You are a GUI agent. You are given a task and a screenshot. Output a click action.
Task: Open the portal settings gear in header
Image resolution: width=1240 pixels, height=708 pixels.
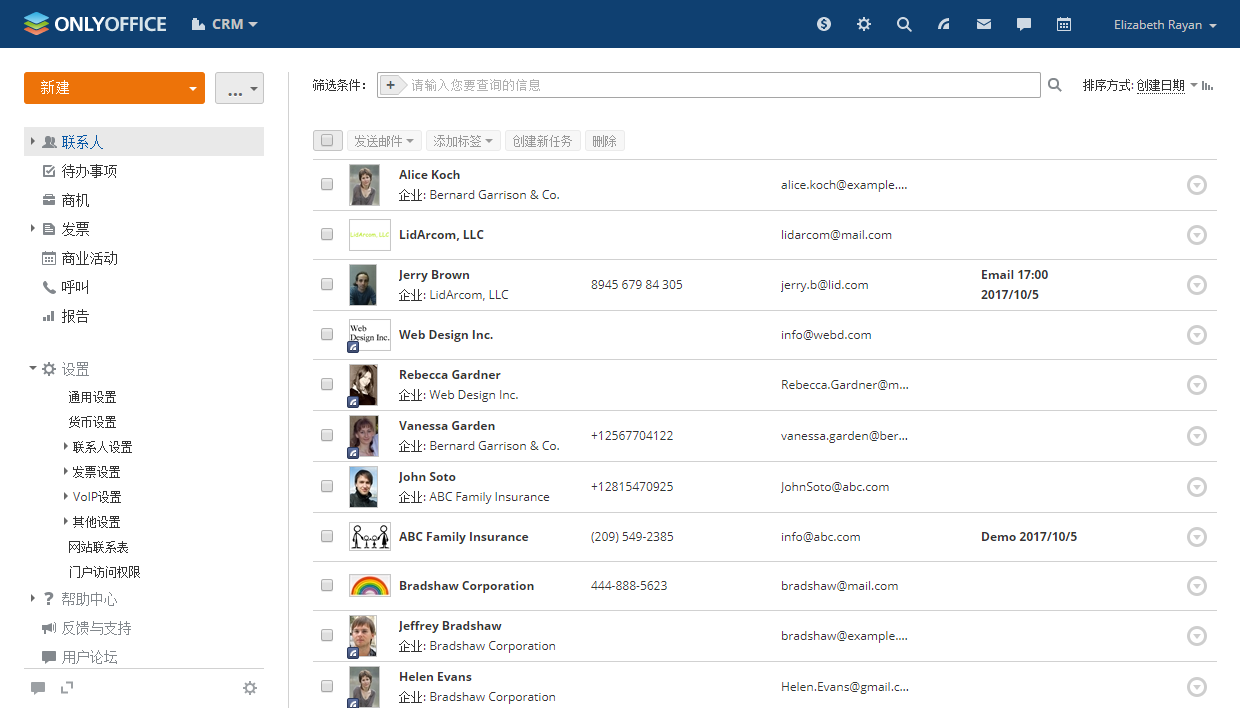point(864,24)
